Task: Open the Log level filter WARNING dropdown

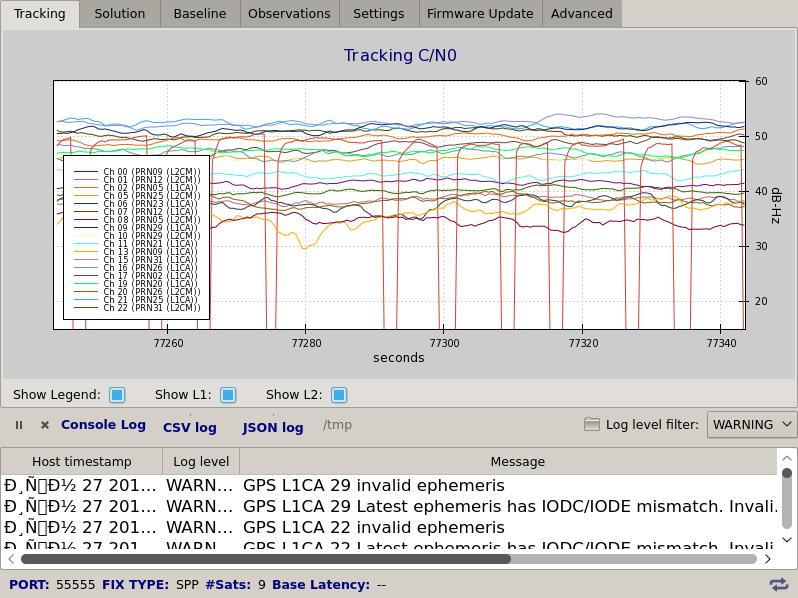Action: 751,425
